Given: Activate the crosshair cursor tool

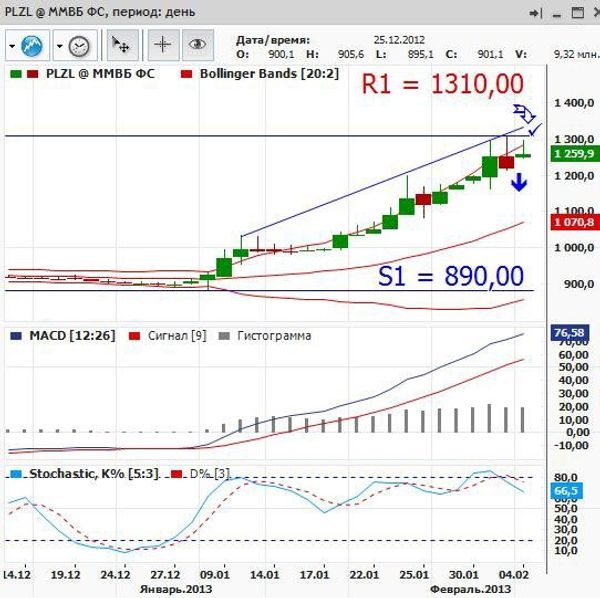Looking at the screenshot, I should pyautogui.click(x=163, y=45).
